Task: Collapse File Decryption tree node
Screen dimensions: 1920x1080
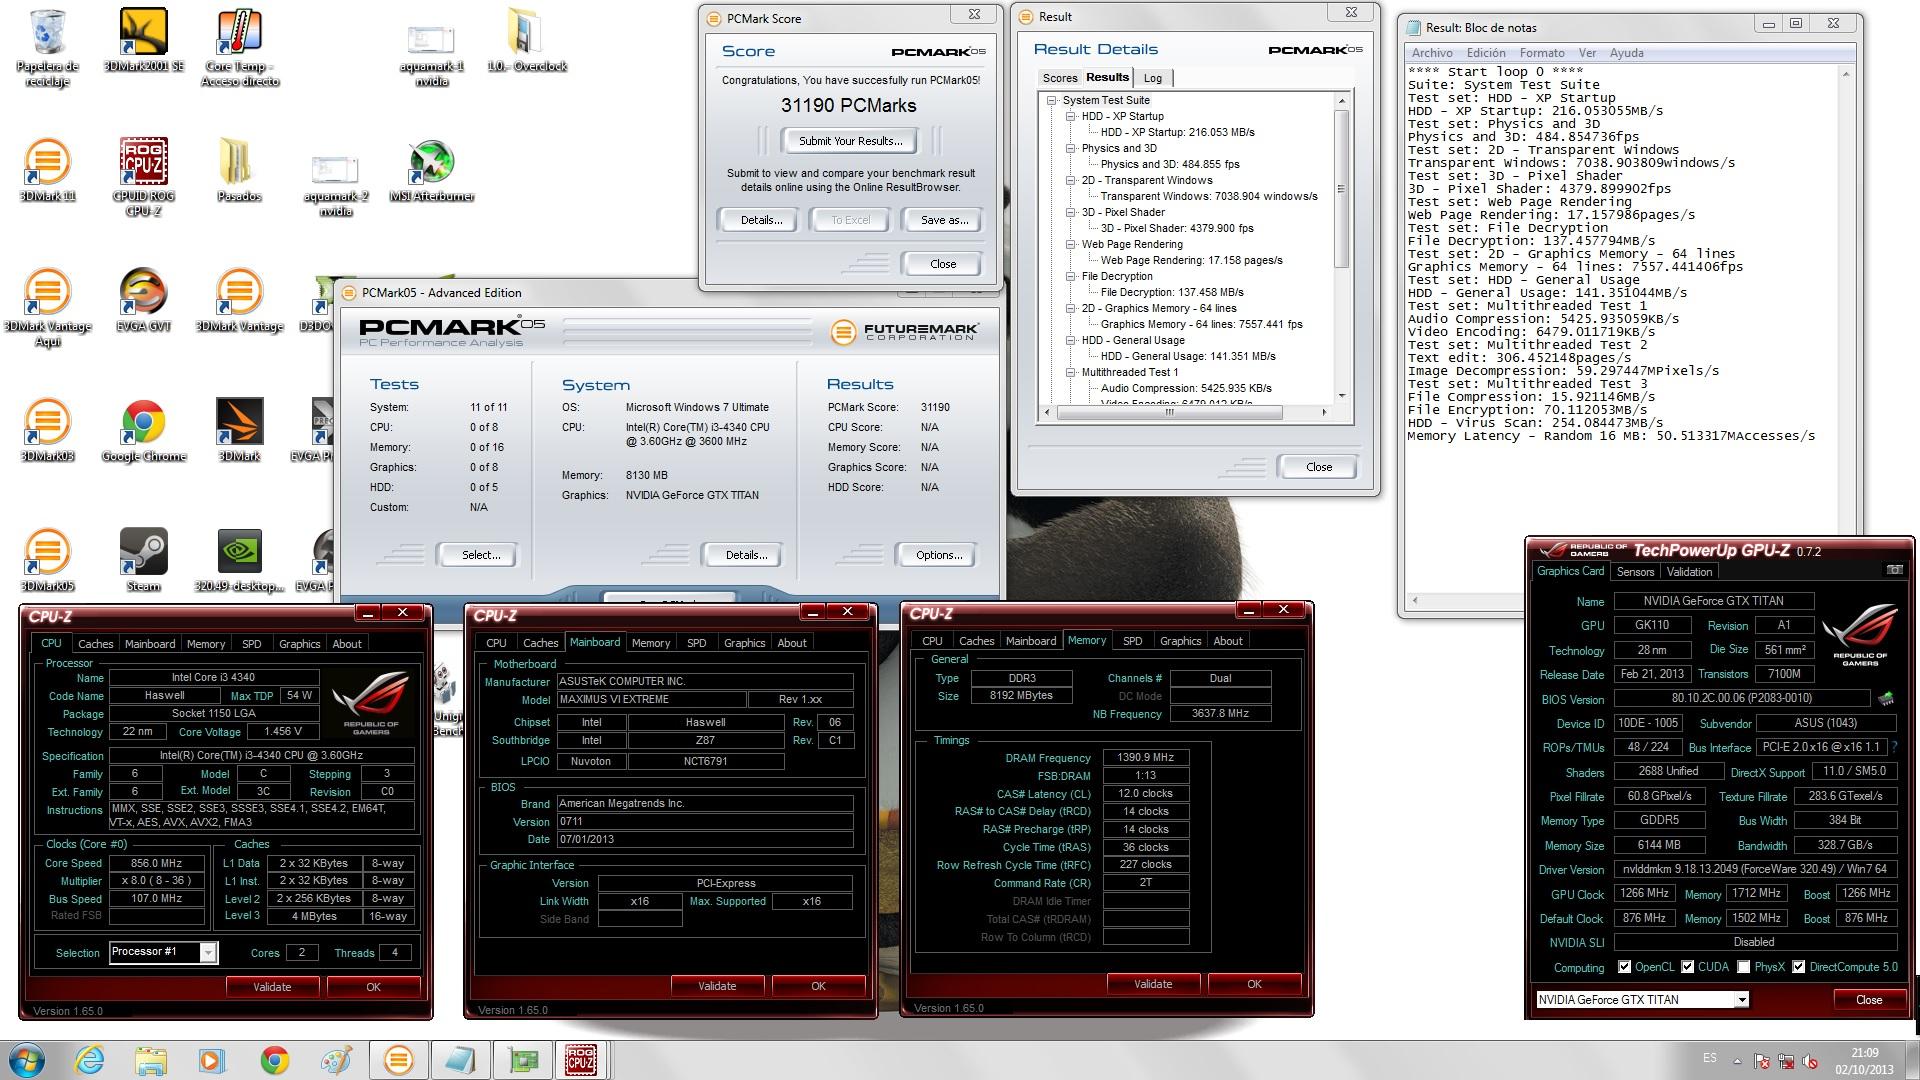Action: coord(1071,276)
